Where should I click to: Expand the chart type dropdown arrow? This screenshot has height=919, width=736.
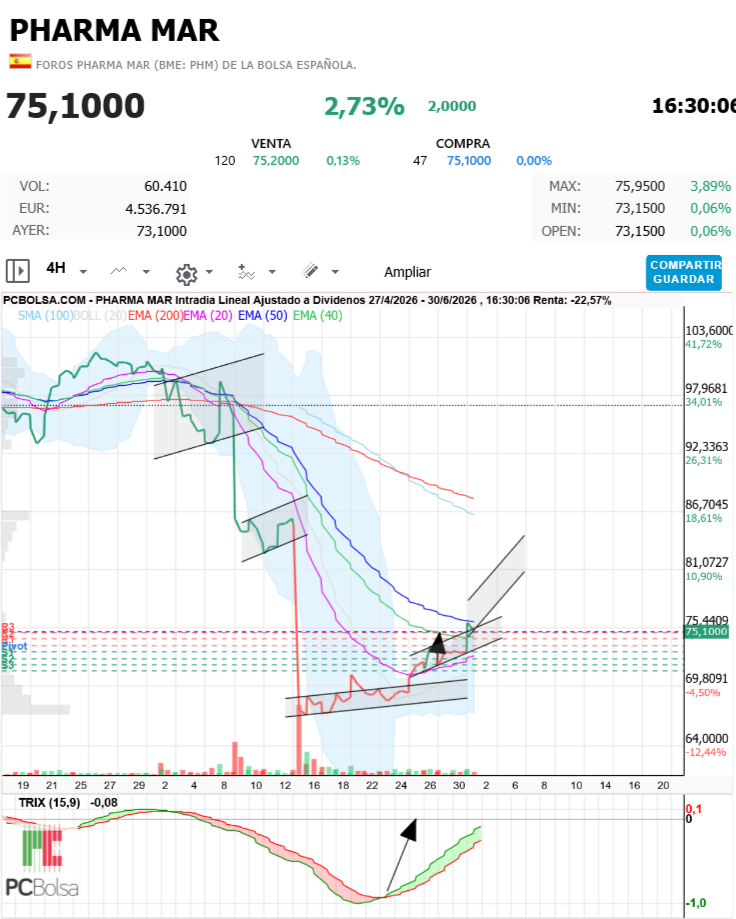[146, 272]
